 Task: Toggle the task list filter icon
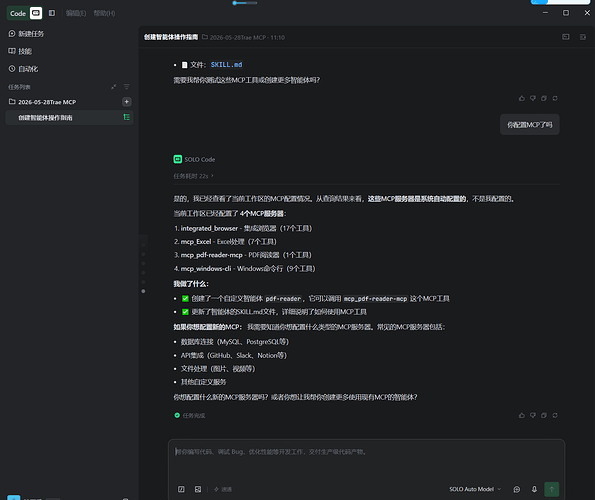coord(127,87)
